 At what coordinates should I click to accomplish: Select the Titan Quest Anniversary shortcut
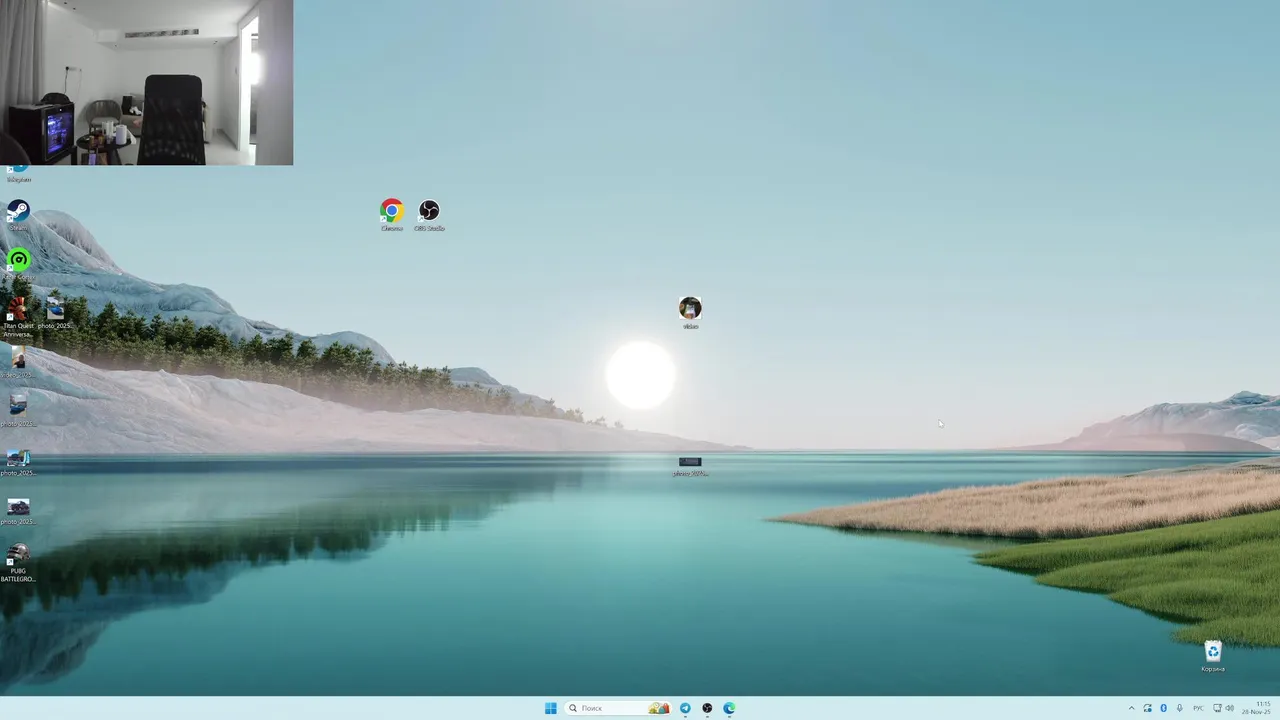coord(18,318)
